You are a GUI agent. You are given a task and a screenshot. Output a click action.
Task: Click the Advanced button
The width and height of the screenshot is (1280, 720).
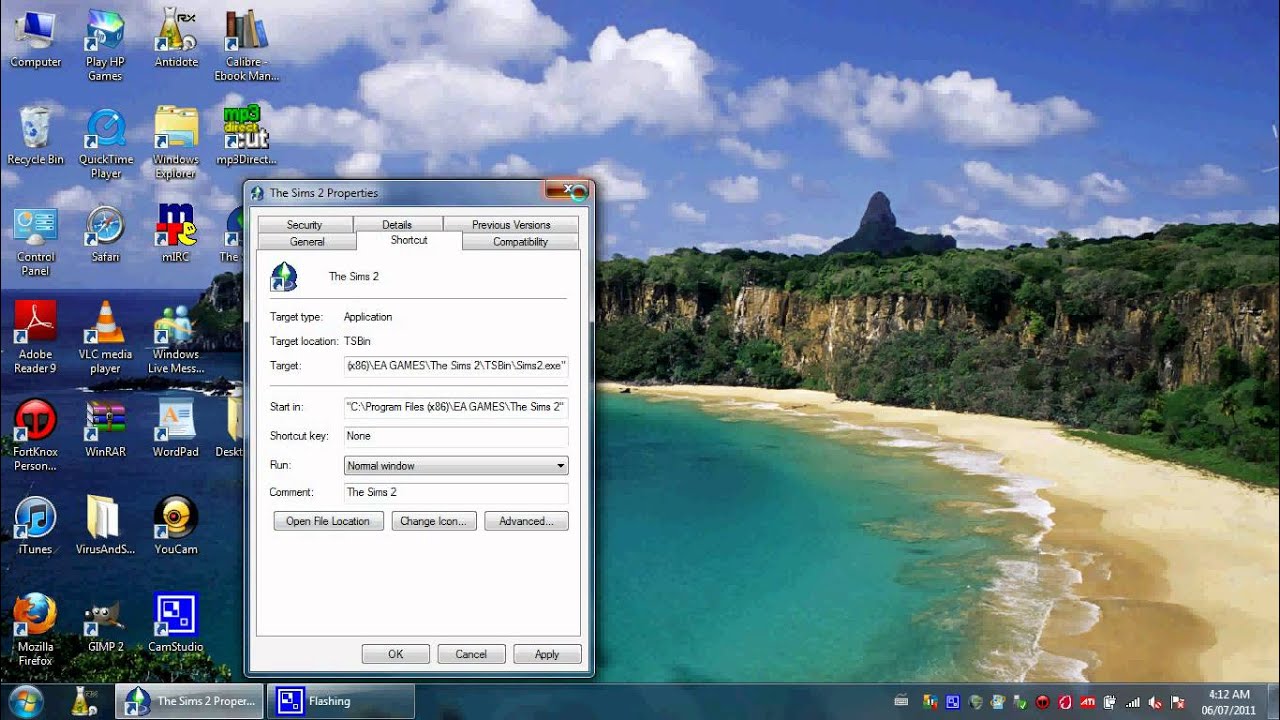click(526, 521)
